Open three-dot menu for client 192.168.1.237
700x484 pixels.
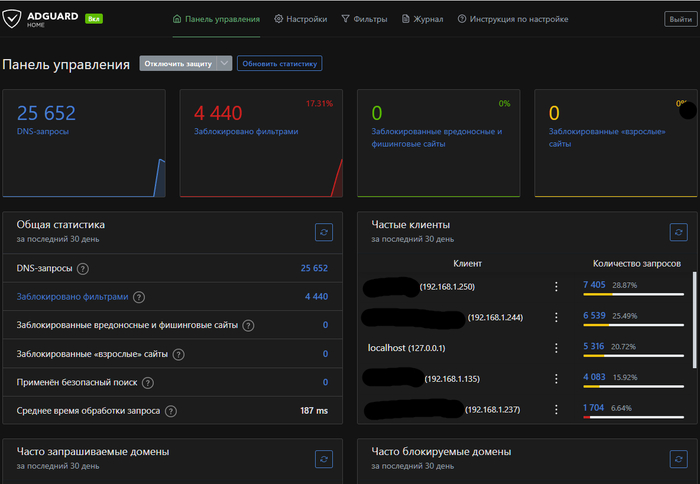(556, 409)
